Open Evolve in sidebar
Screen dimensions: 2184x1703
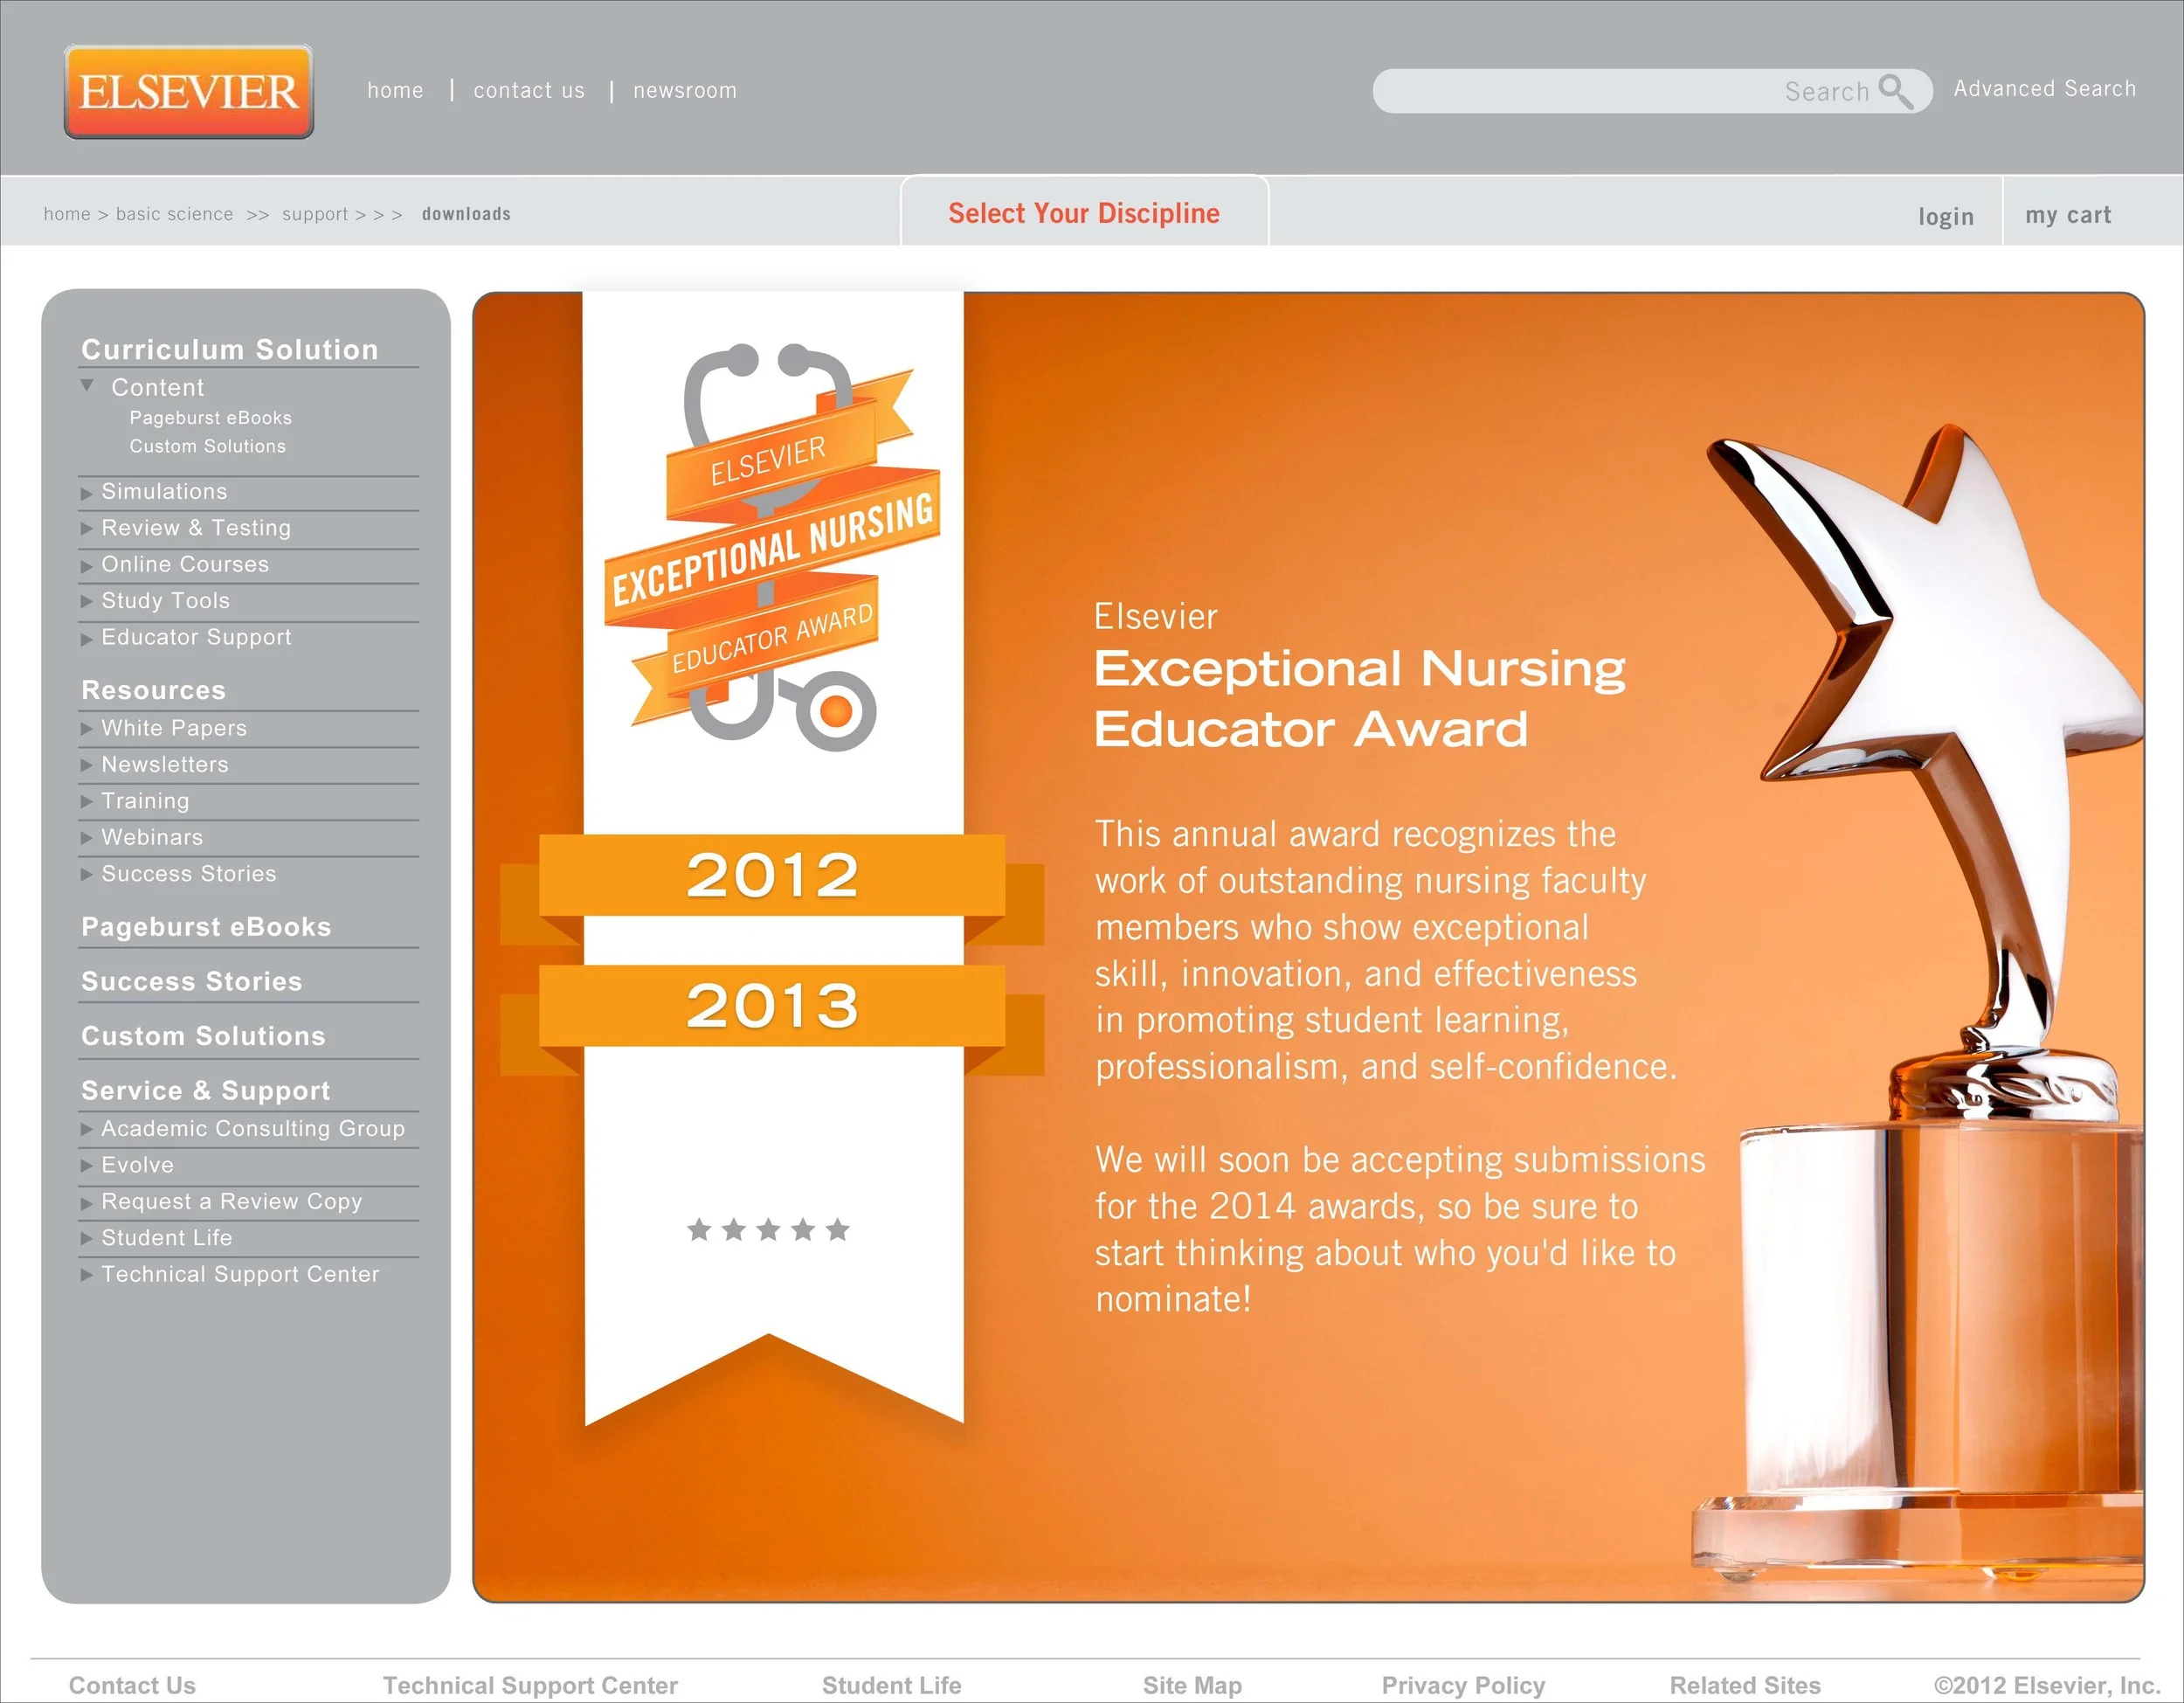[137, 1165]
